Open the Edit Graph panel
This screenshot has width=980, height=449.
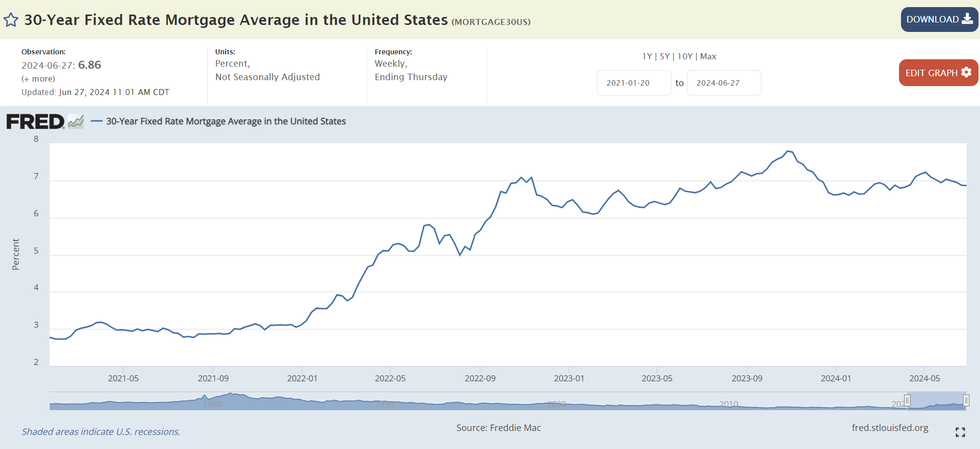938,73
